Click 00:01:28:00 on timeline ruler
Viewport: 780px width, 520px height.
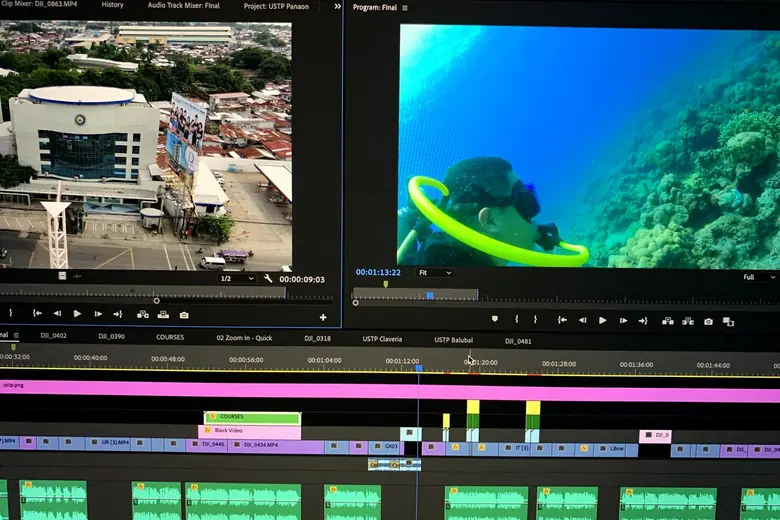559,364
